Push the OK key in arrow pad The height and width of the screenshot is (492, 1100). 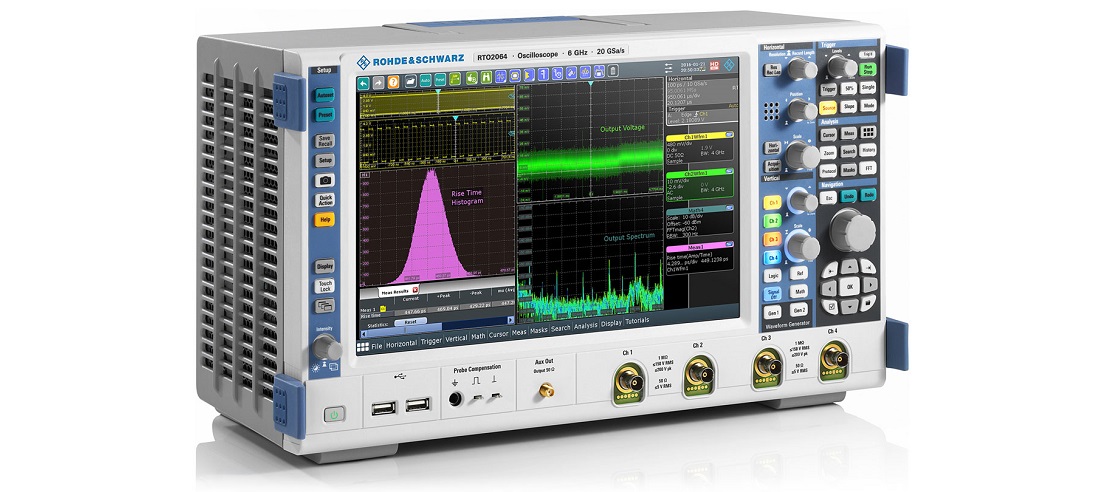click(850, 286)
